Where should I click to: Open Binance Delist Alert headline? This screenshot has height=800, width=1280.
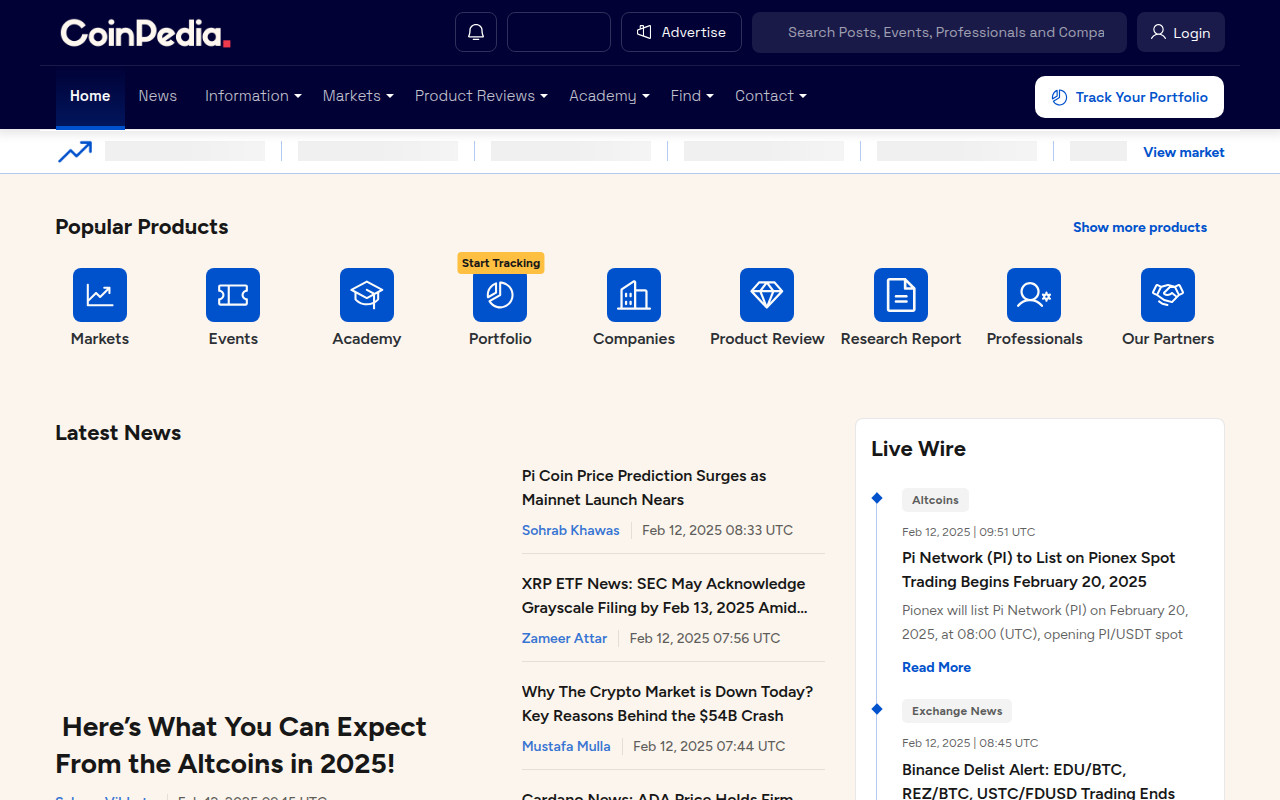point(1038,782)
